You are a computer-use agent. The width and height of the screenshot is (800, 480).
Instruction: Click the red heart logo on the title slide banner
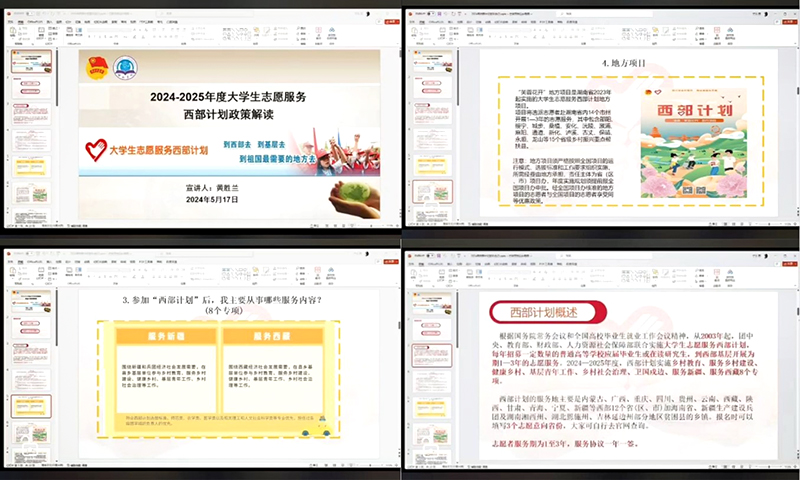(95, 150)
